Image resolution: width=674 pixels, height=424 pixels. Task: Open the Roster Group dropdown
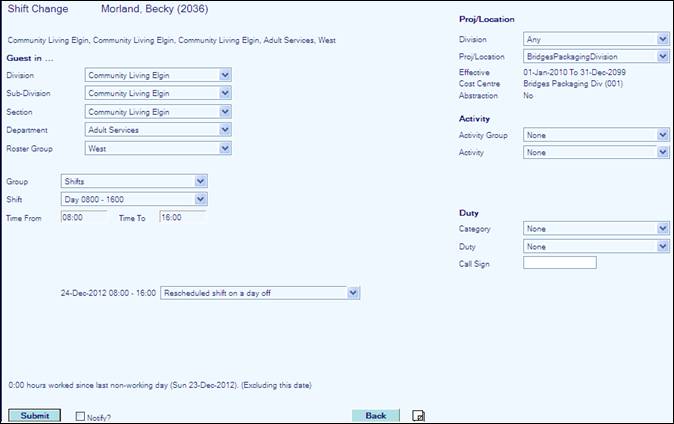(158, 148)
